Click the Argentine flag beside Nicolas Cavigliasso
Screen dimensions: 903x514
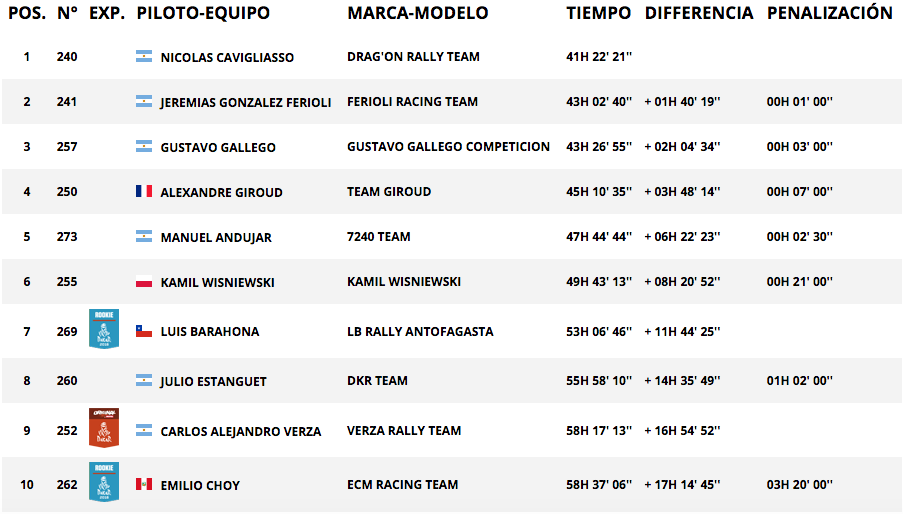(x=144, y=56)
